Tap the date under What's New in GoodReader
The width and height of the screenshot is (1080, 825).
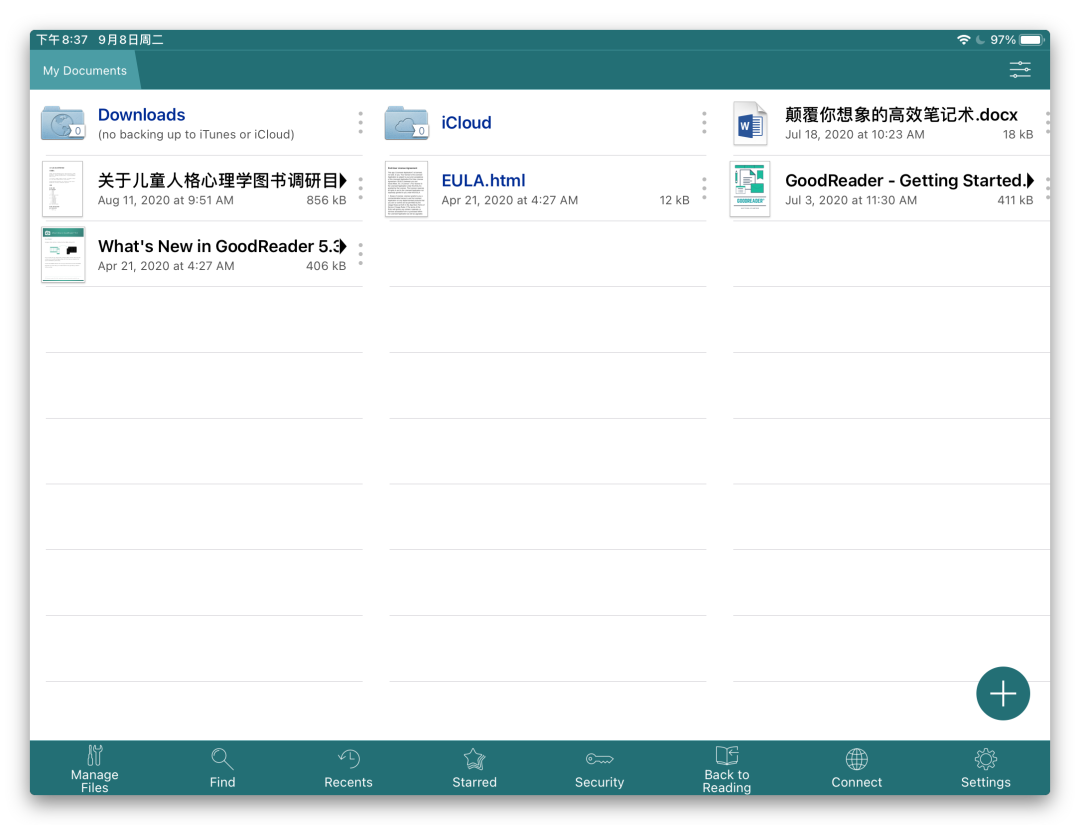(166, 266)
